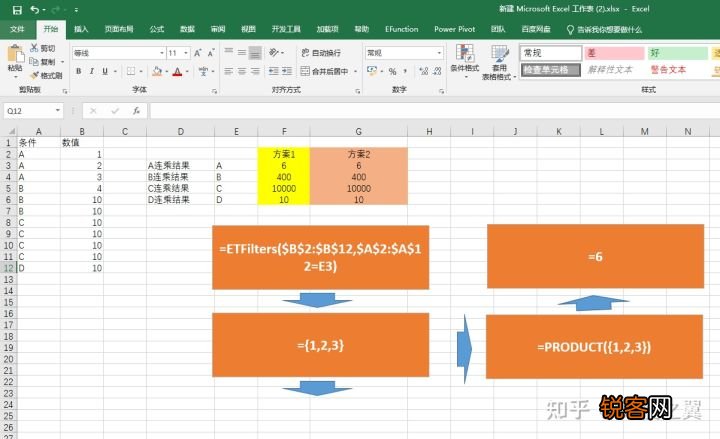
Task: Toggle underline formatting
Action: (105, 71)
